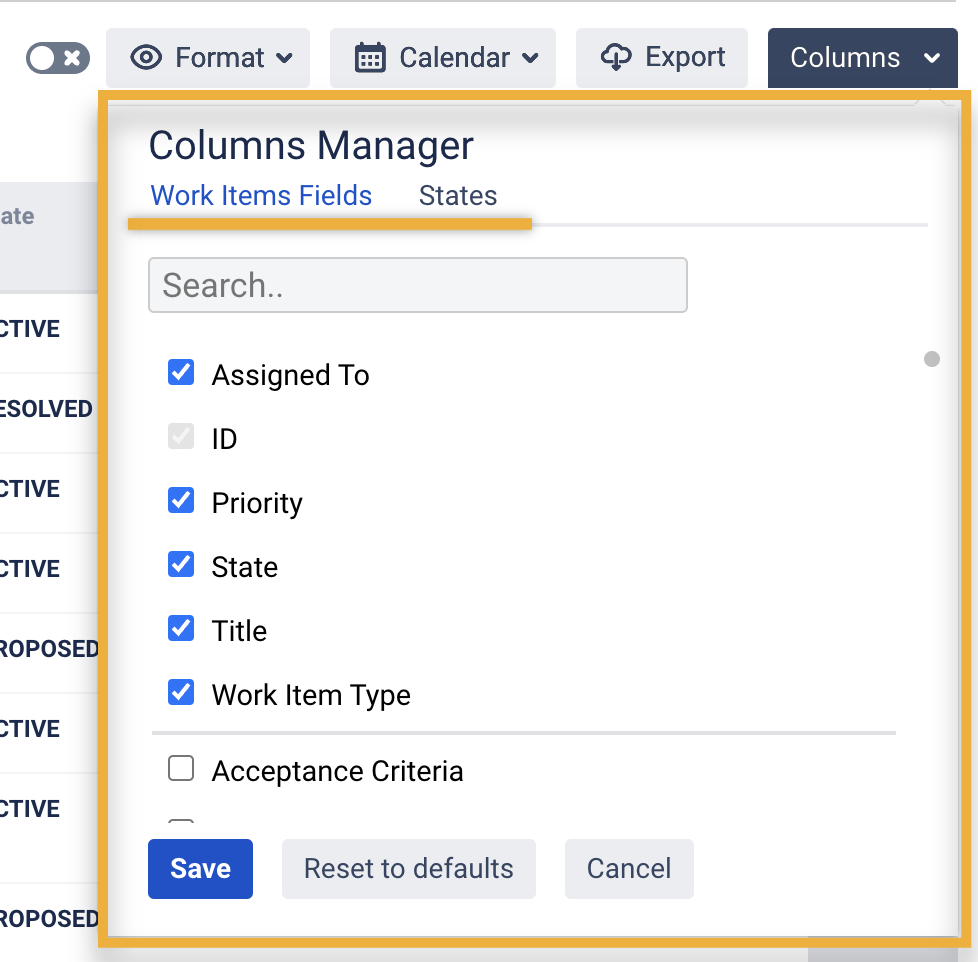Uncheck the State column checkbox
This screenshot has width=978, height=962.
pyautogui.click(x=181, y=565)
